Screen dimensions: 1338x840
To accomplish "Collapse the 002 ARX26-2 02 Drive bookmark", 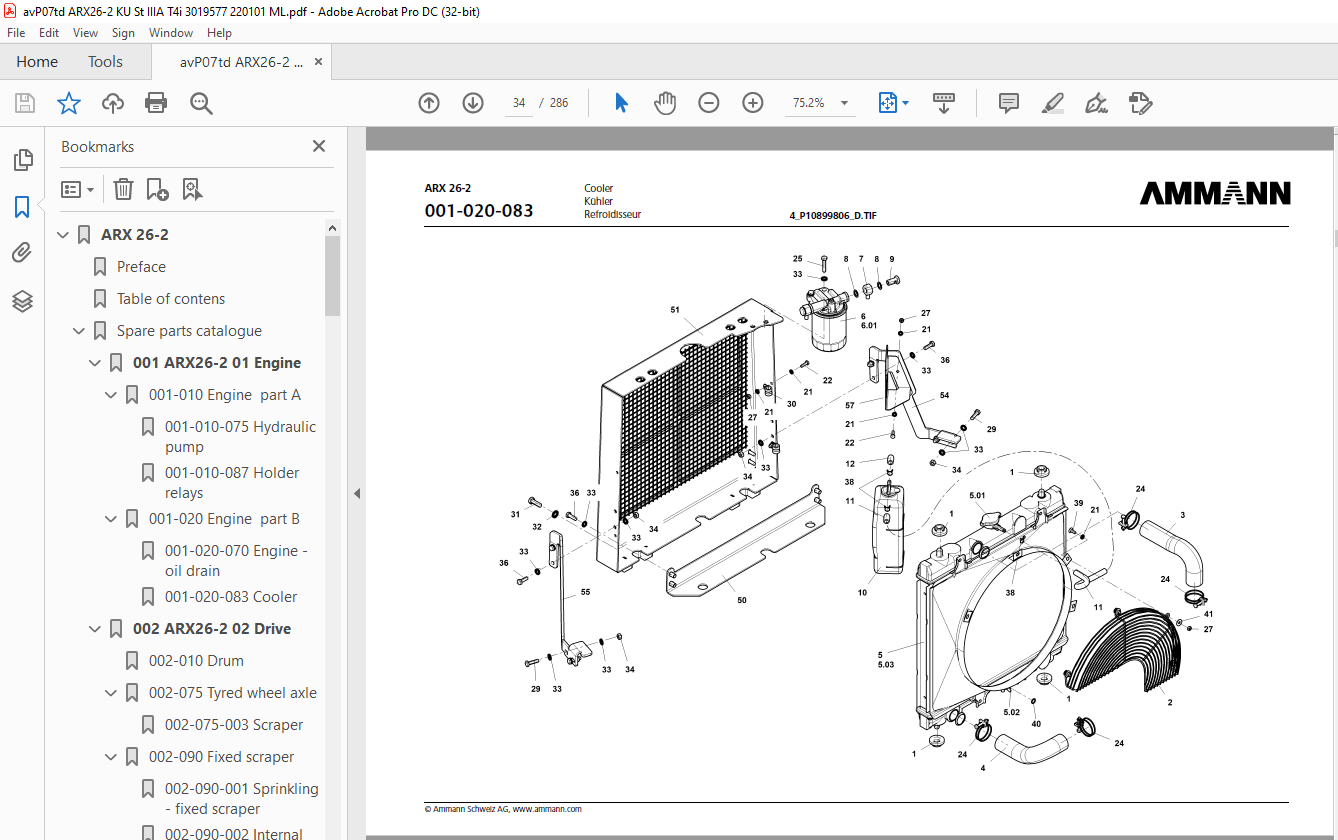I will tap(95, 629).
